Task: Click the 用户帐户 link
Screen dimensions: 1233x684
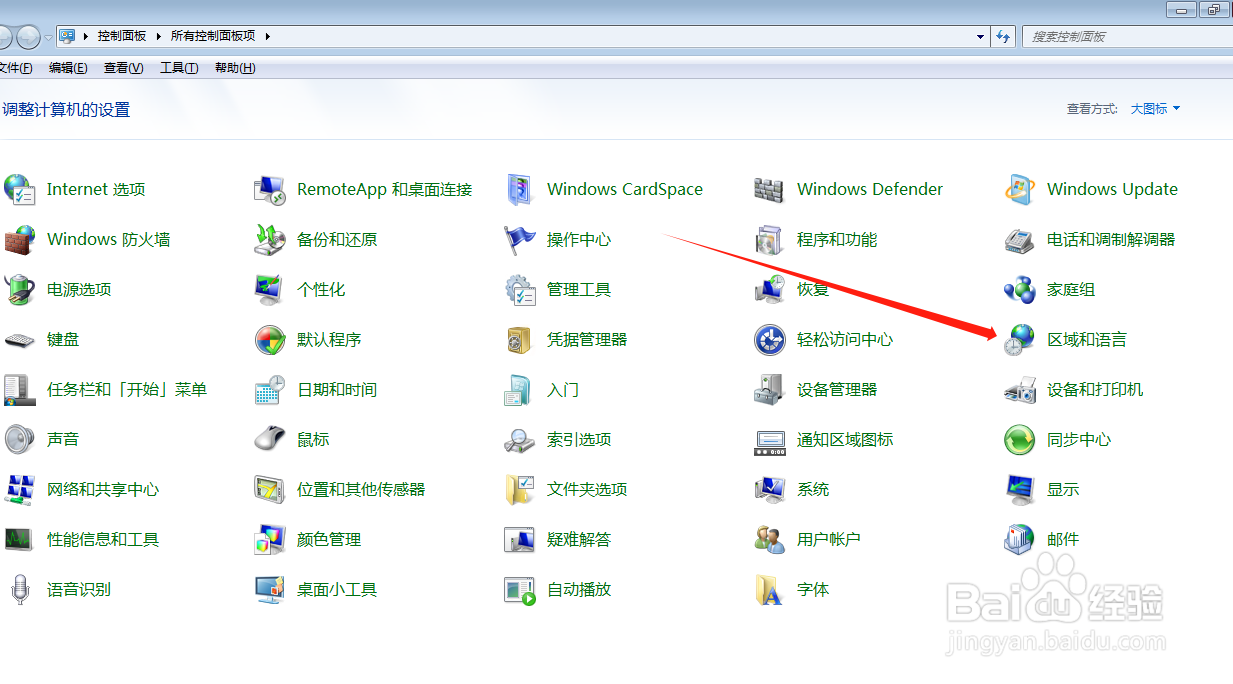Action: click(x=829, y=540)
